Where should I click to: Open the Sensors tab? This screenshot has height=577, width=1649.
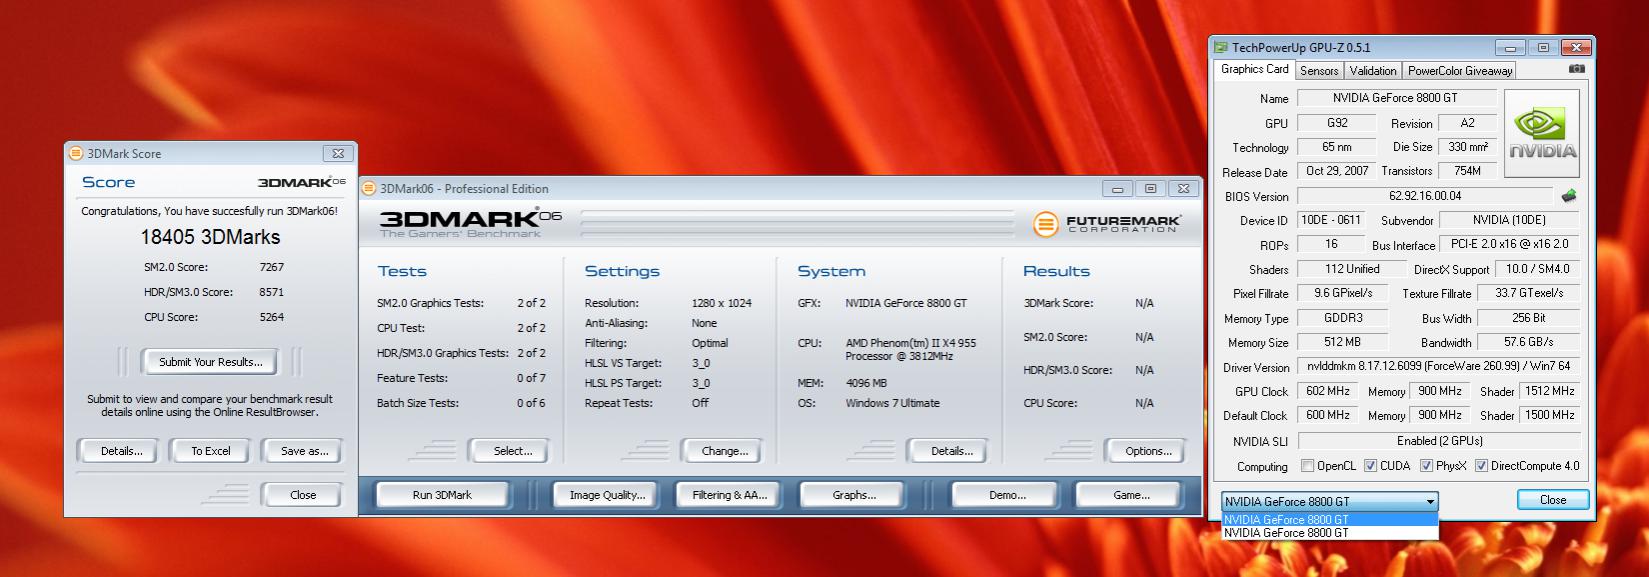pos(1319,71)
